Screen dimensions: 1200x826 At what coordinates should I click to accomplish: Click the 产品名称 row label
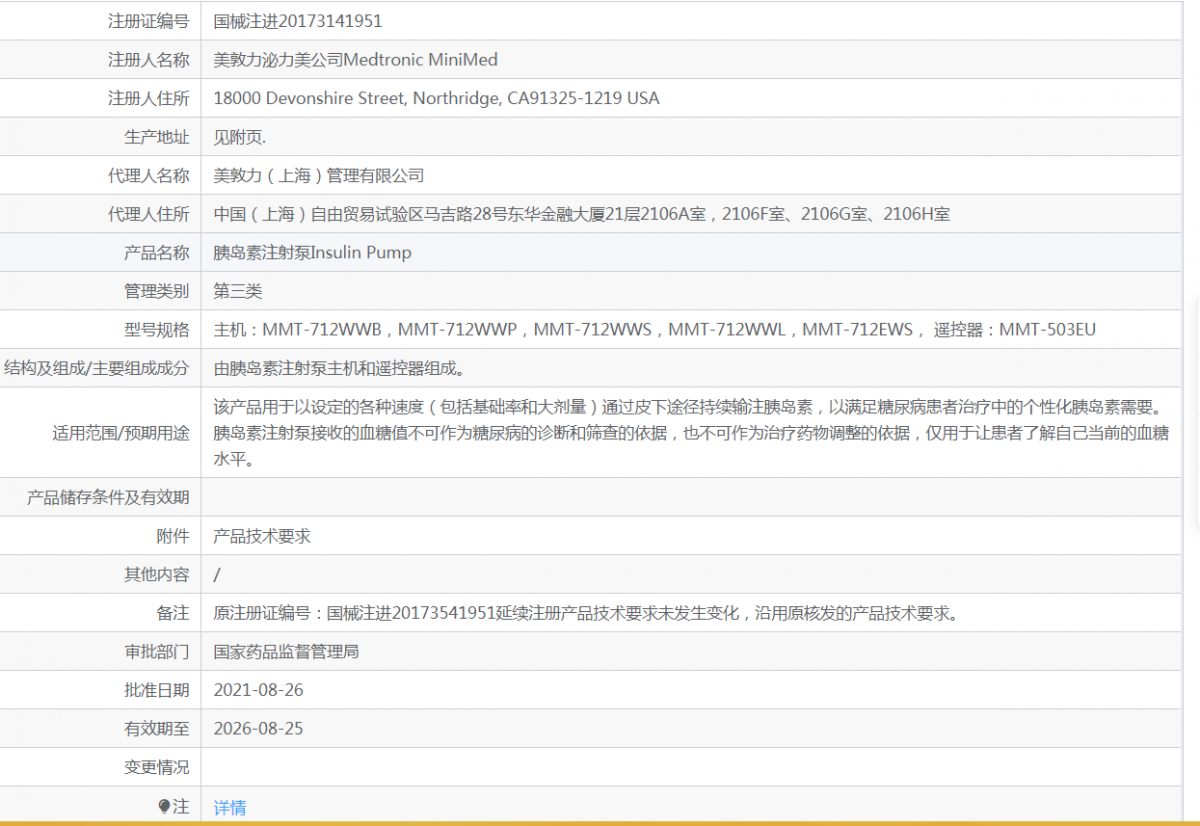click(x=156, y=253)
